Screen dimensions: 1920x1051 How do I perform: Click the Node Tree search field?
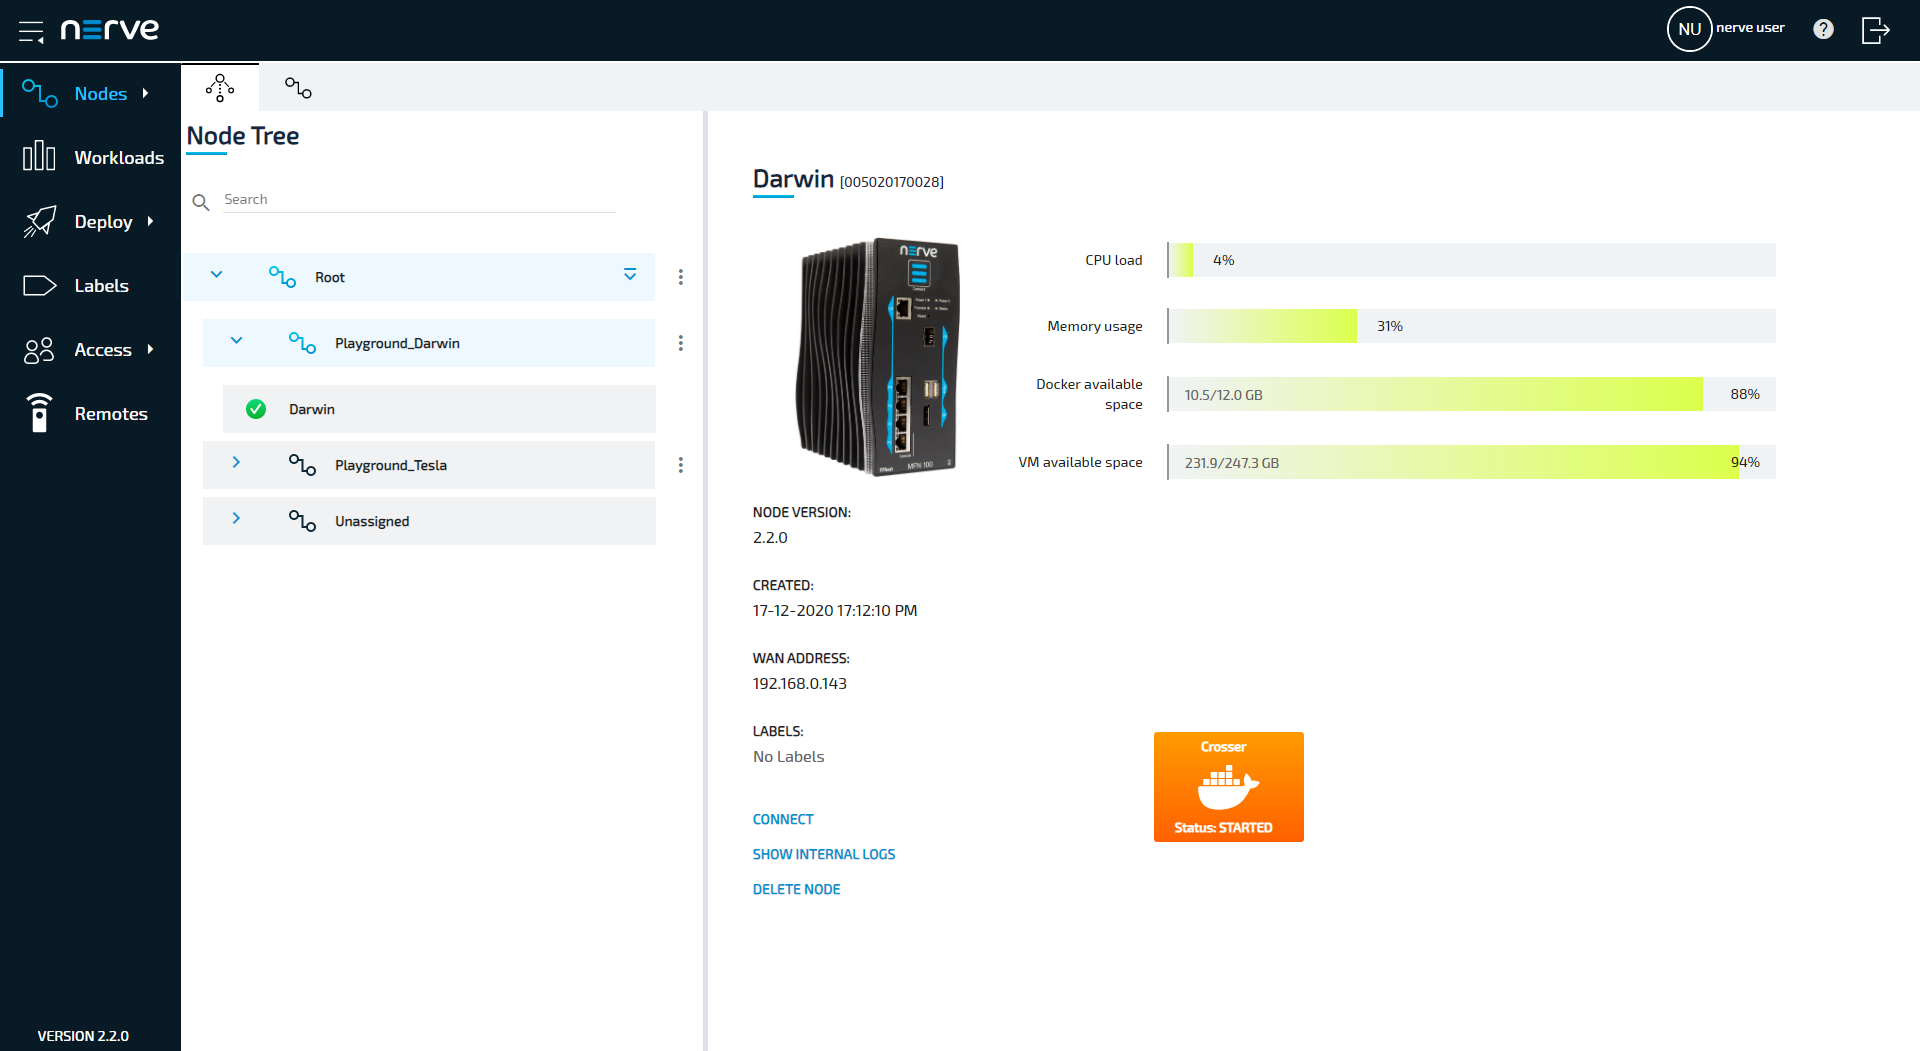pyautogui.click(x=418, y=200)
